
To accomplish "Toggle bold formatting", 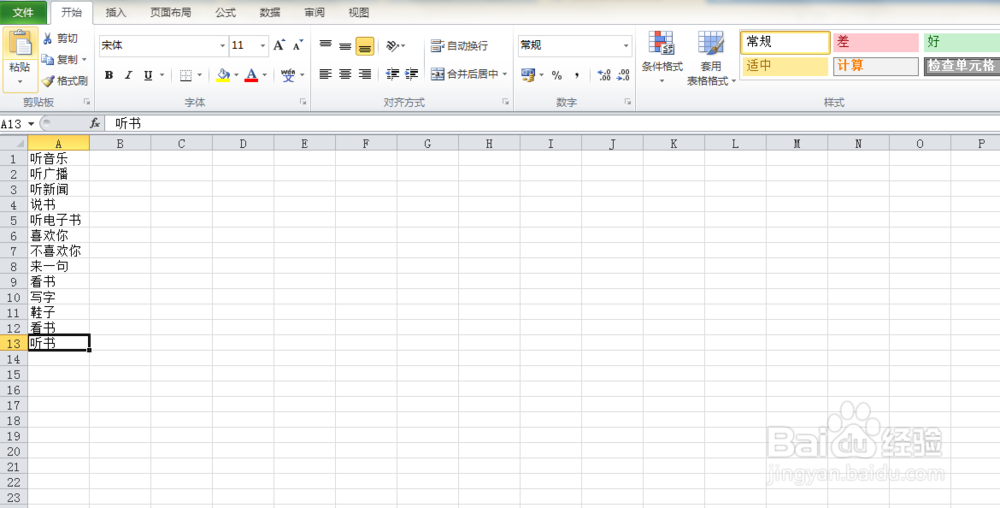I will (108, 75).
